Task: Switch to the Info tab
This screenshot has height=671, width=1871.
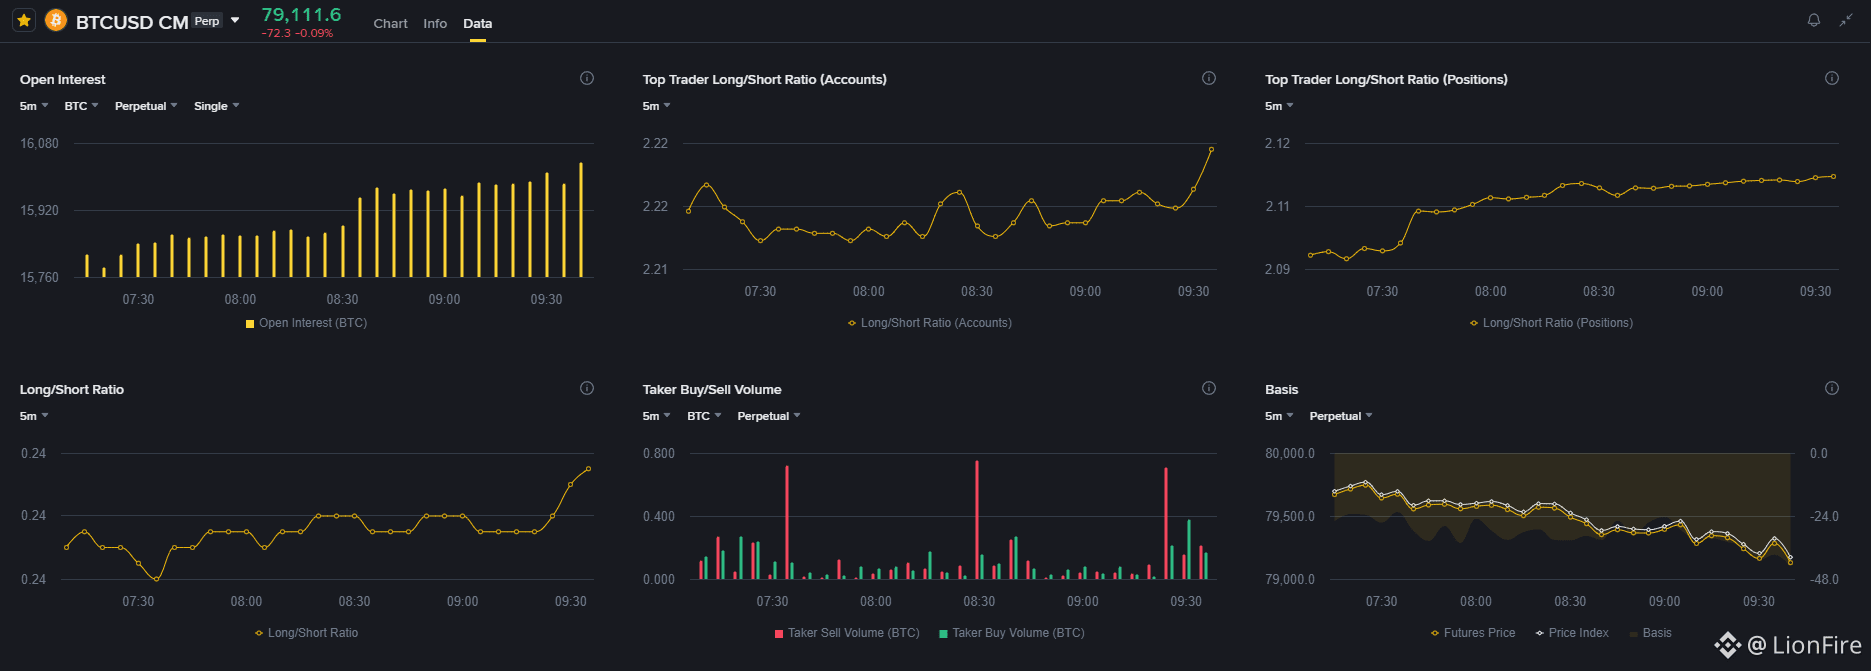Action: click(435, 23)
